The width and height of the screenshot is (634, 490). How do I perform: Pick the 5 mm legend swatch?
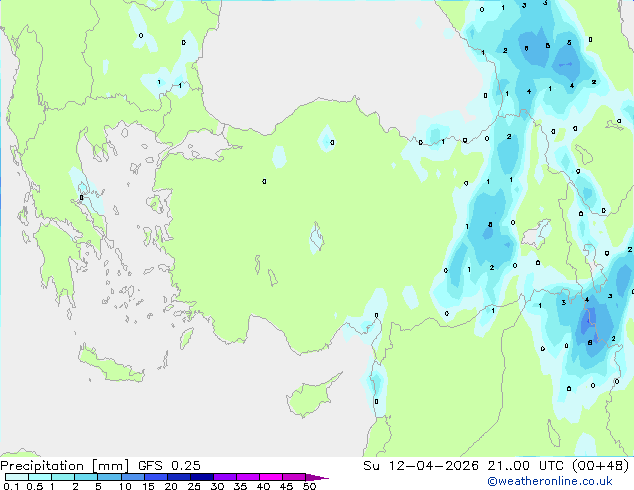(109, 477)
